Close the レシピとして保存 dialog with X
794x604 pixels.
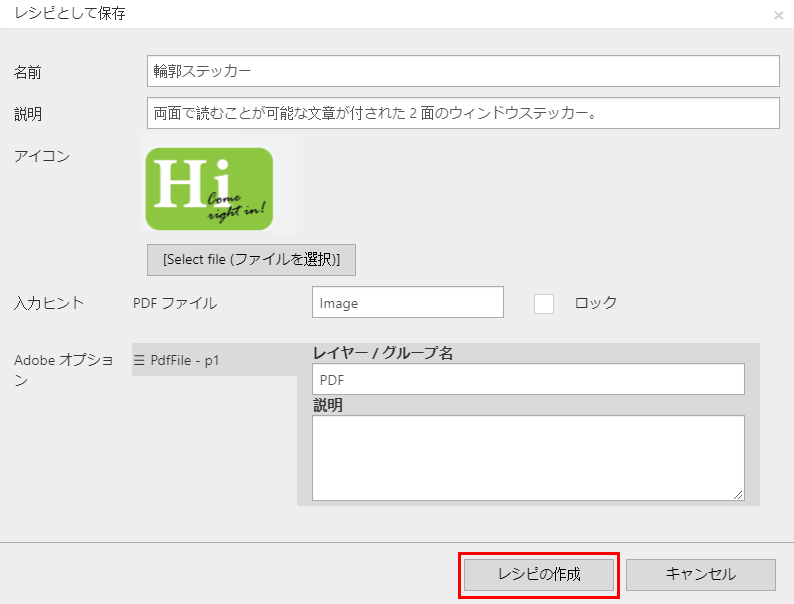[778, 16]
